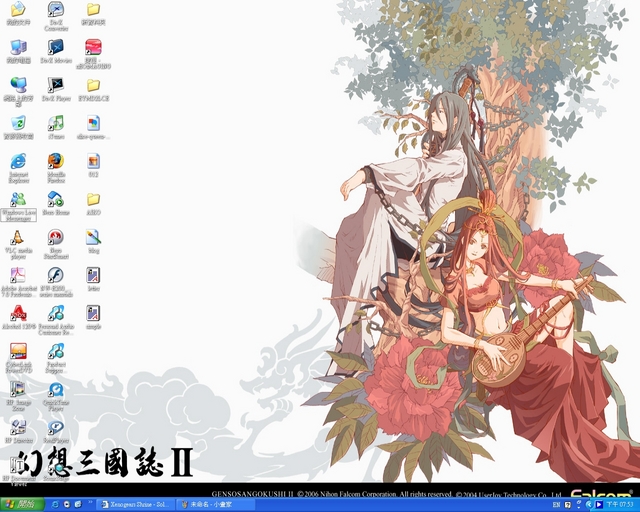Screen dimensions: 640x512
Task: Launch the Nero Home shortcut
Action: (56, 199)
